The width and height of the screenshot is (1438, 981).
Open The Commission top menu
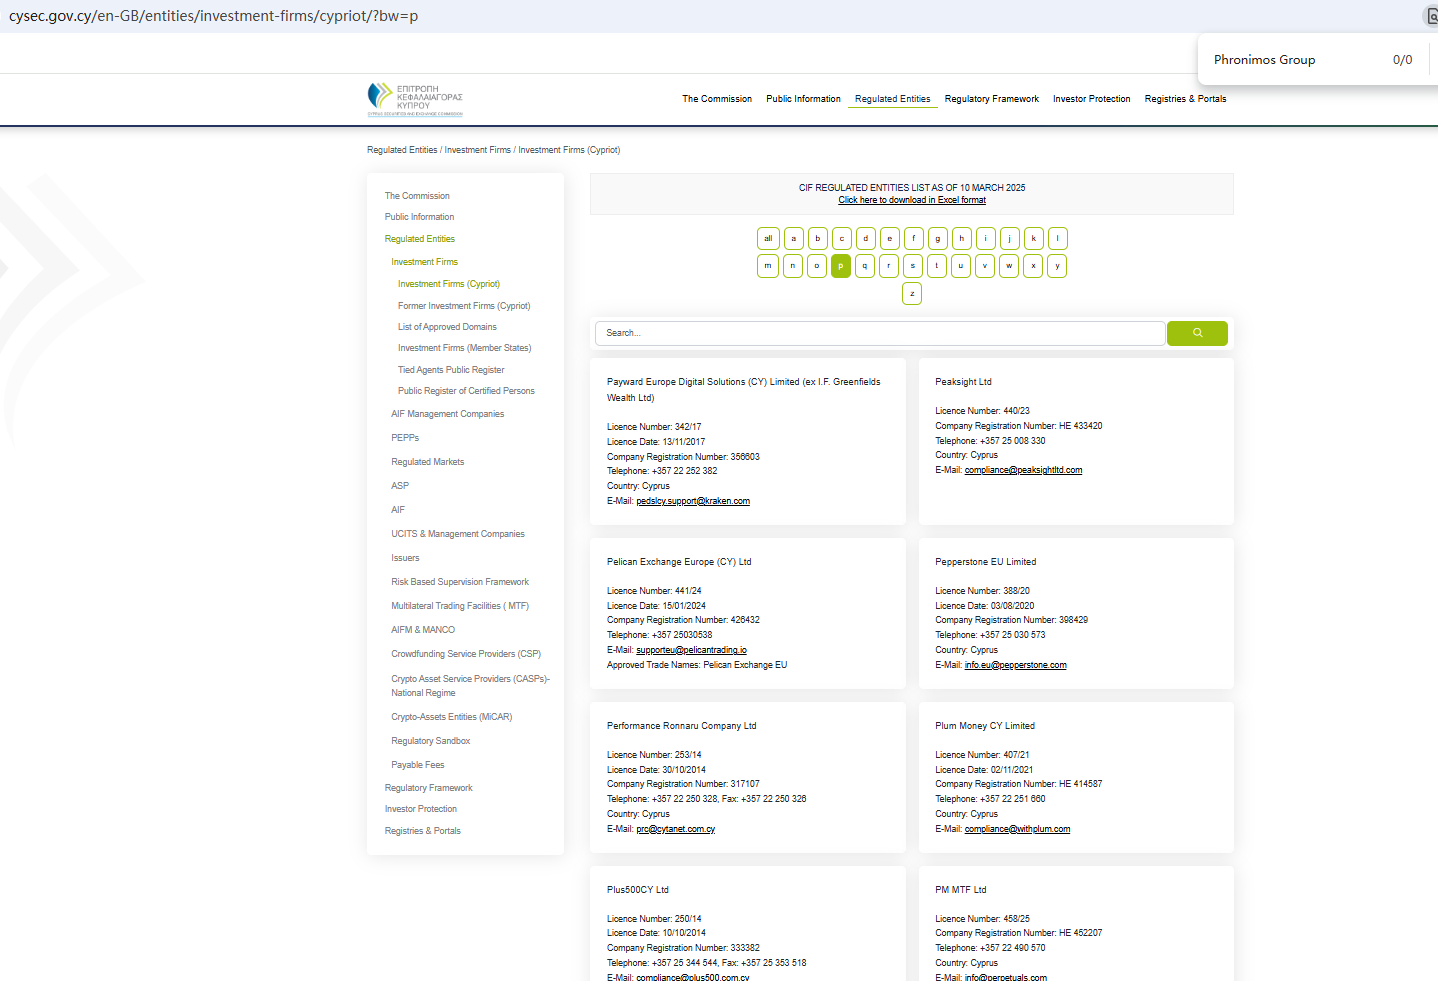pos(716,99)
